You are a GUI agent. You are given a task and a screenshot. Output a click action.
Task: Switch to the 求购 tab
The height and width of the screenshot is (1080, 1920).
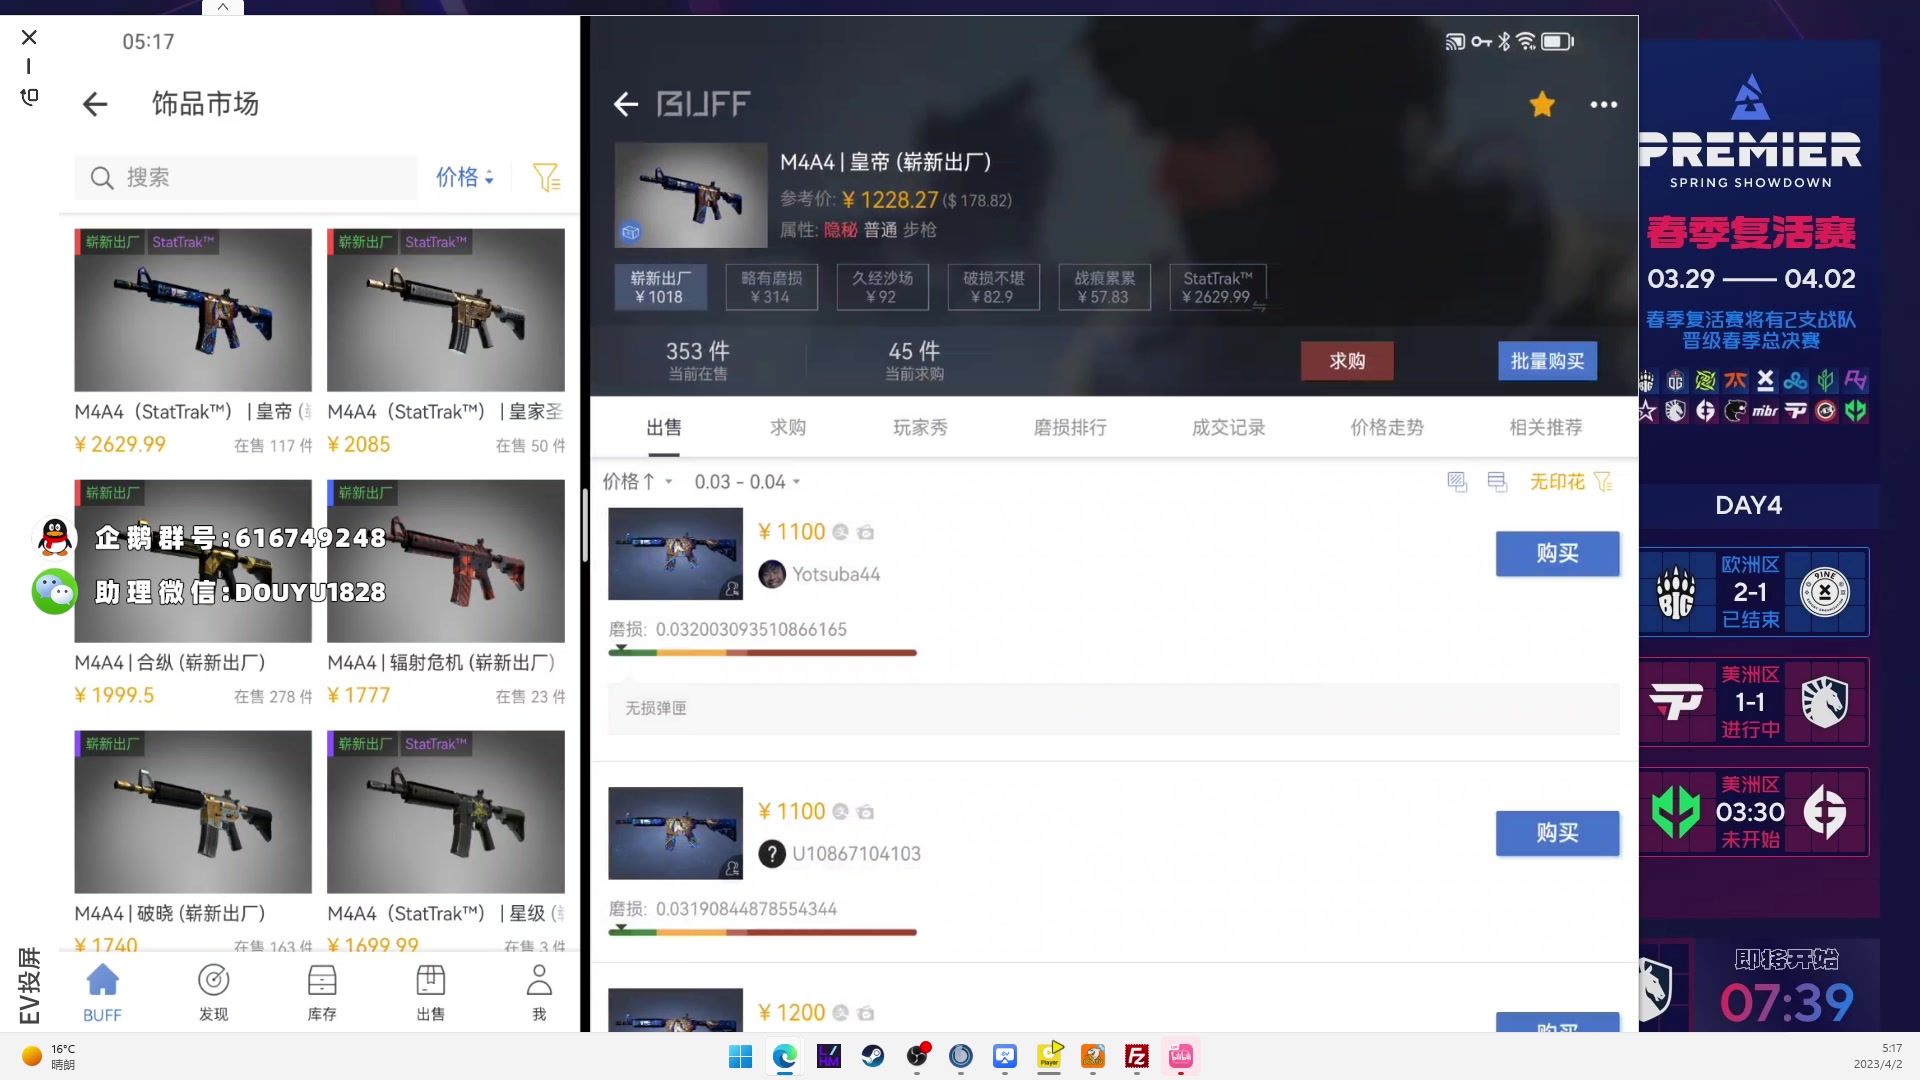[x=788, y=428]
